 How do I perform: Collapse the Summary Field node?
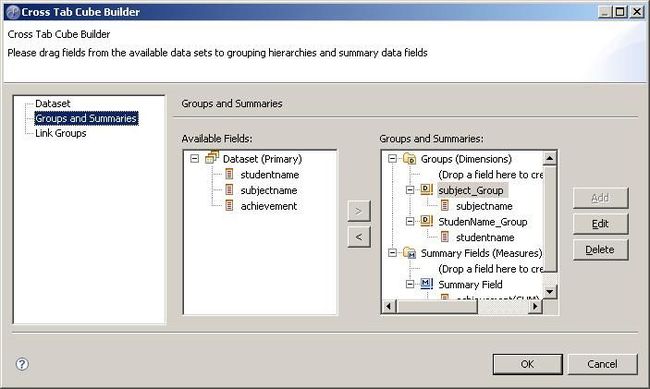coord(410,284)
